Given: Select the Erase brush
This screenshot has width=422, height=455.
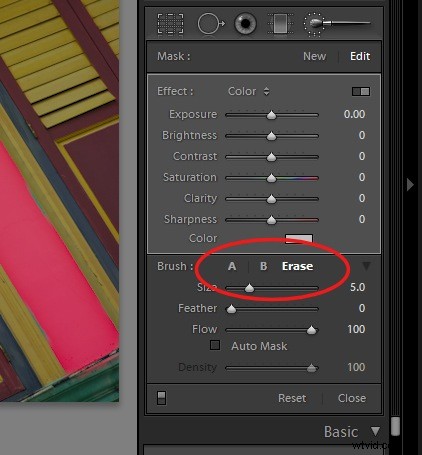Looking at the screenshot, I should (x=297, y=266).
